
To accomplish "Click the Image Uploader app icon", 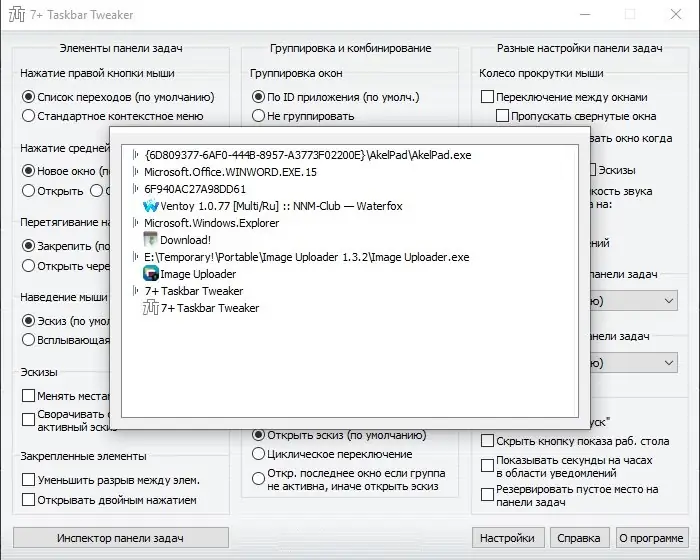I will (x=151, y=273).
